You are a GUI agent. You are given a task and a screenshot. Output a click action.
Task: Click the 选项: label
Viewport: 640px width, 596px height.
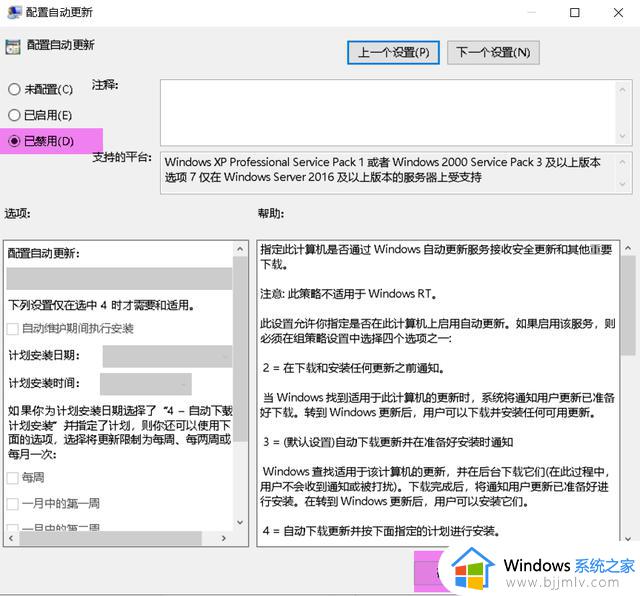(18, 213)
